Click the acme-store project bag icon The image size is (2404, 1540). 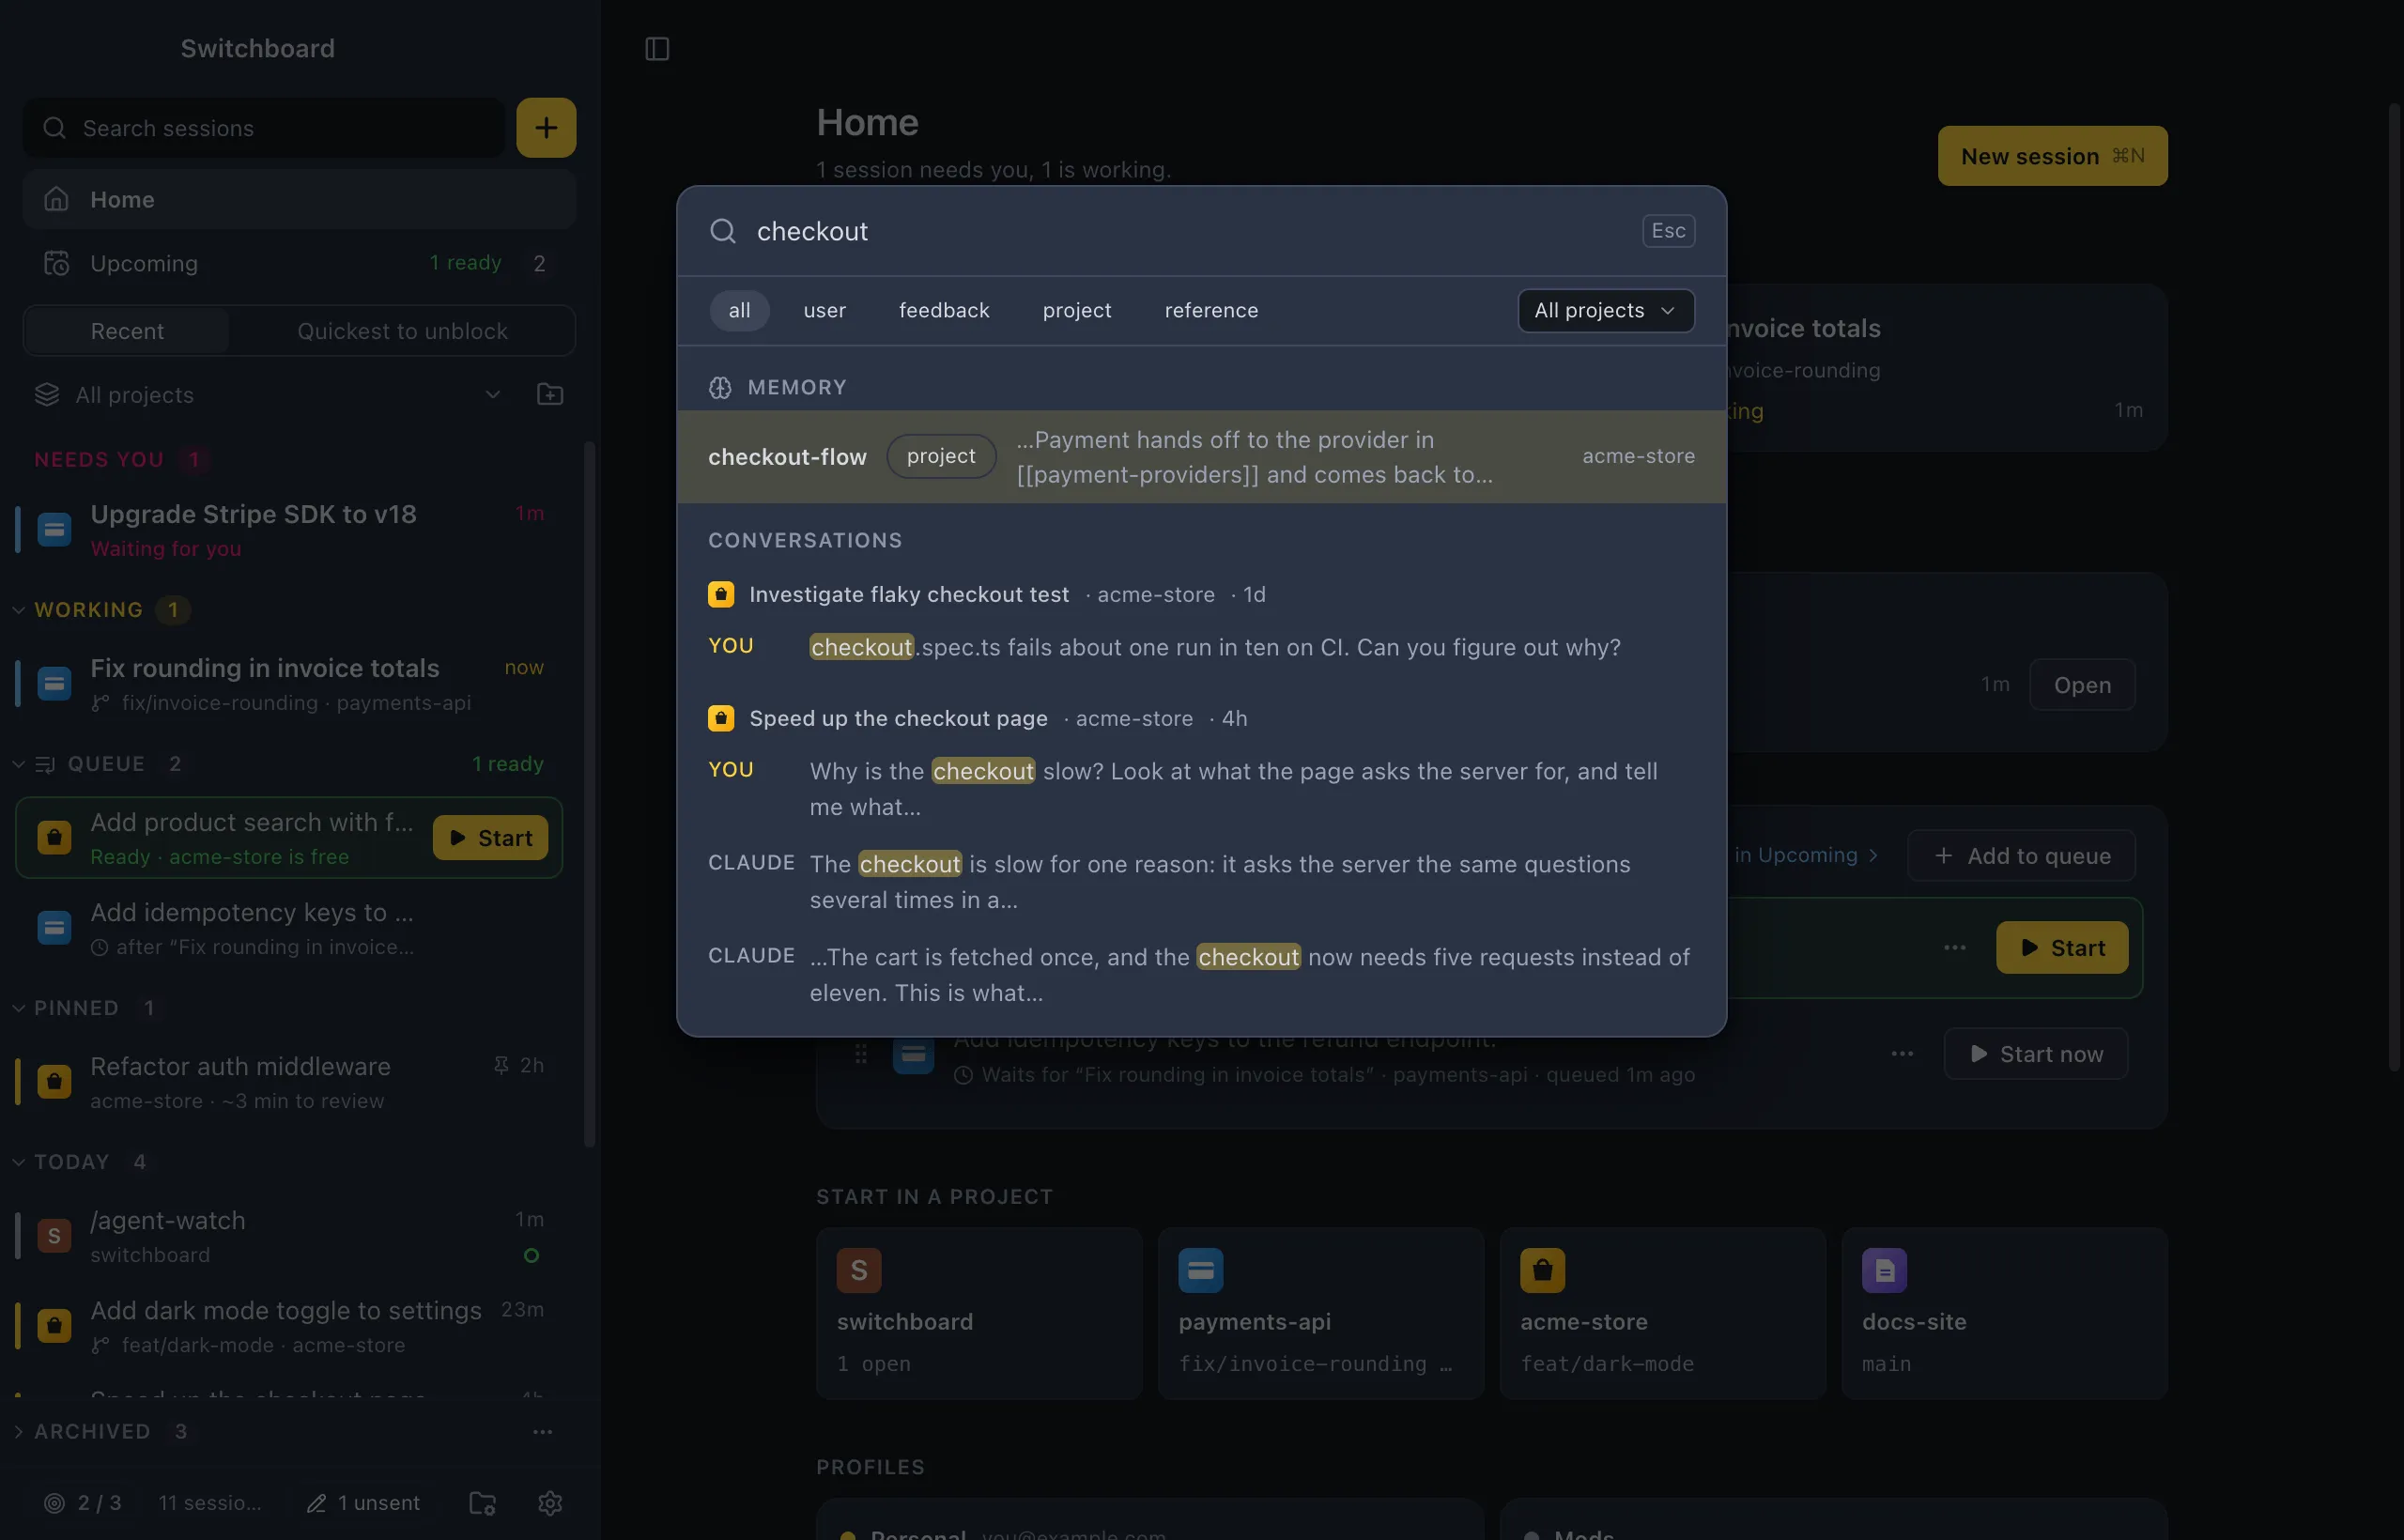point(1543,1270)
